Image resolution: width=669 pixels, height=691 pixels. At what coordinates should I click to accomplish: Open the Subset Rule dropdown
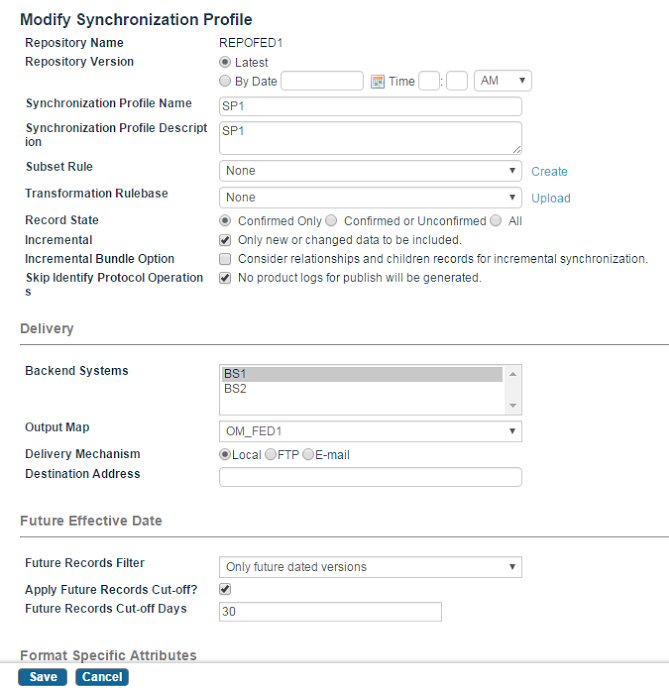[x=370, y=171]
